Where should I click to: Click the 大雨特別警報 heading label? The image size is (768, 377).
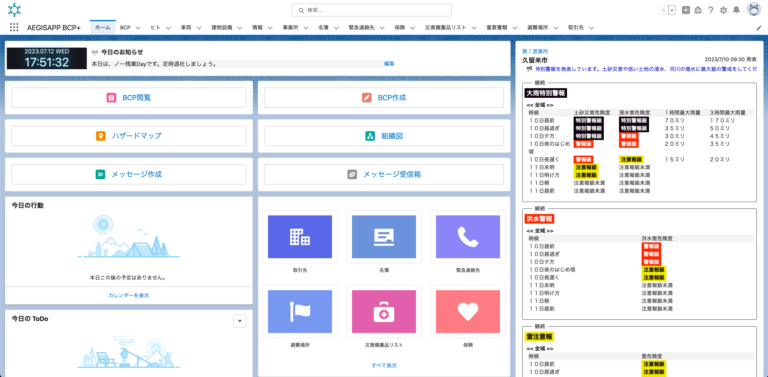pos(546,92)
